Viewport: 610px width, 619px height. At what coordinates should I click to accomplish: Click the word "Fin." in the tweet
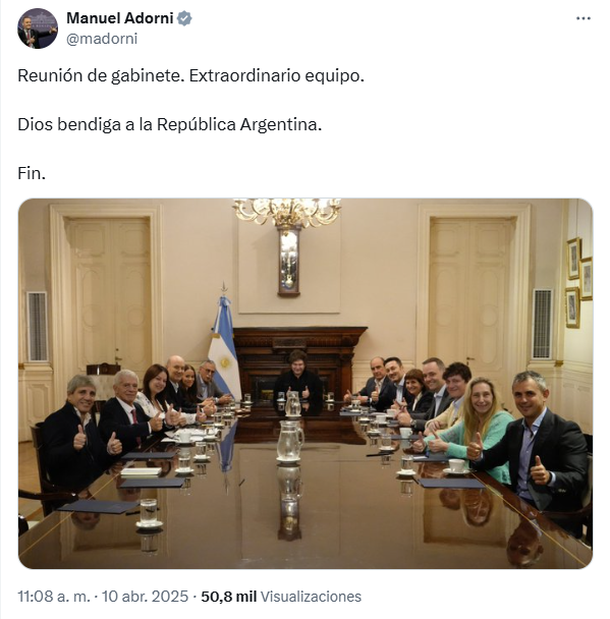[32, 173]
